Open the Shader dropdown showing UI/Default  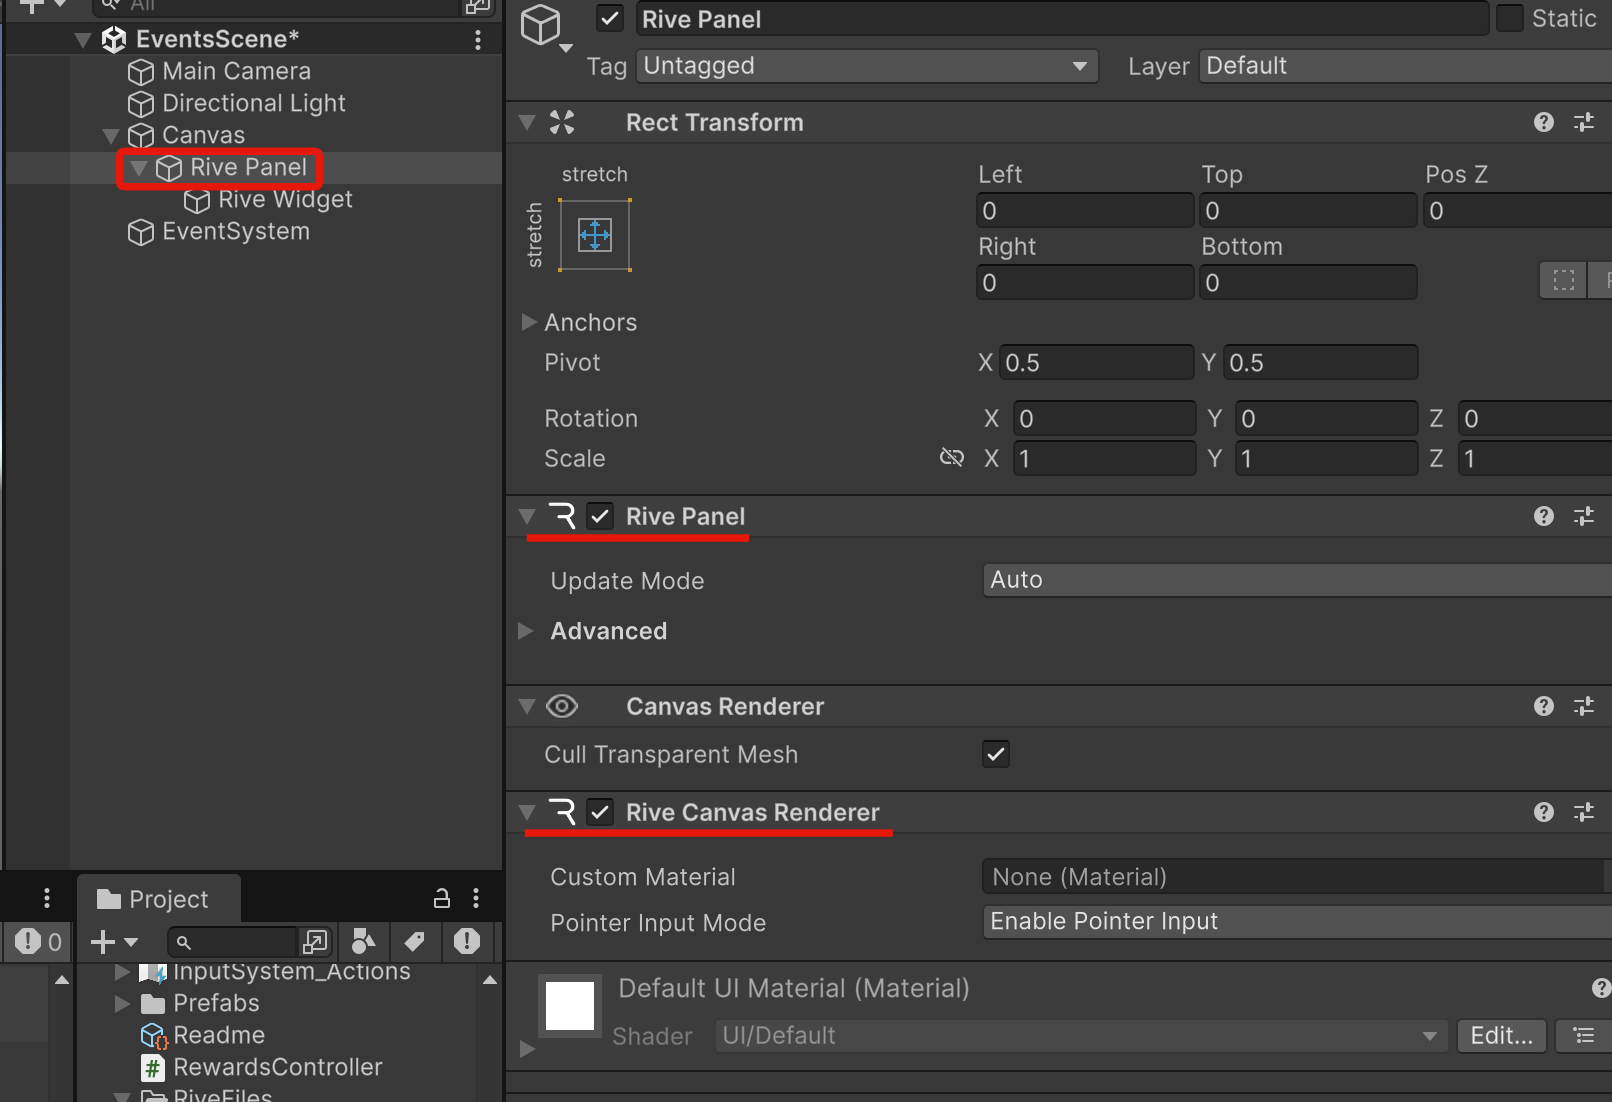[1081, 1036]
